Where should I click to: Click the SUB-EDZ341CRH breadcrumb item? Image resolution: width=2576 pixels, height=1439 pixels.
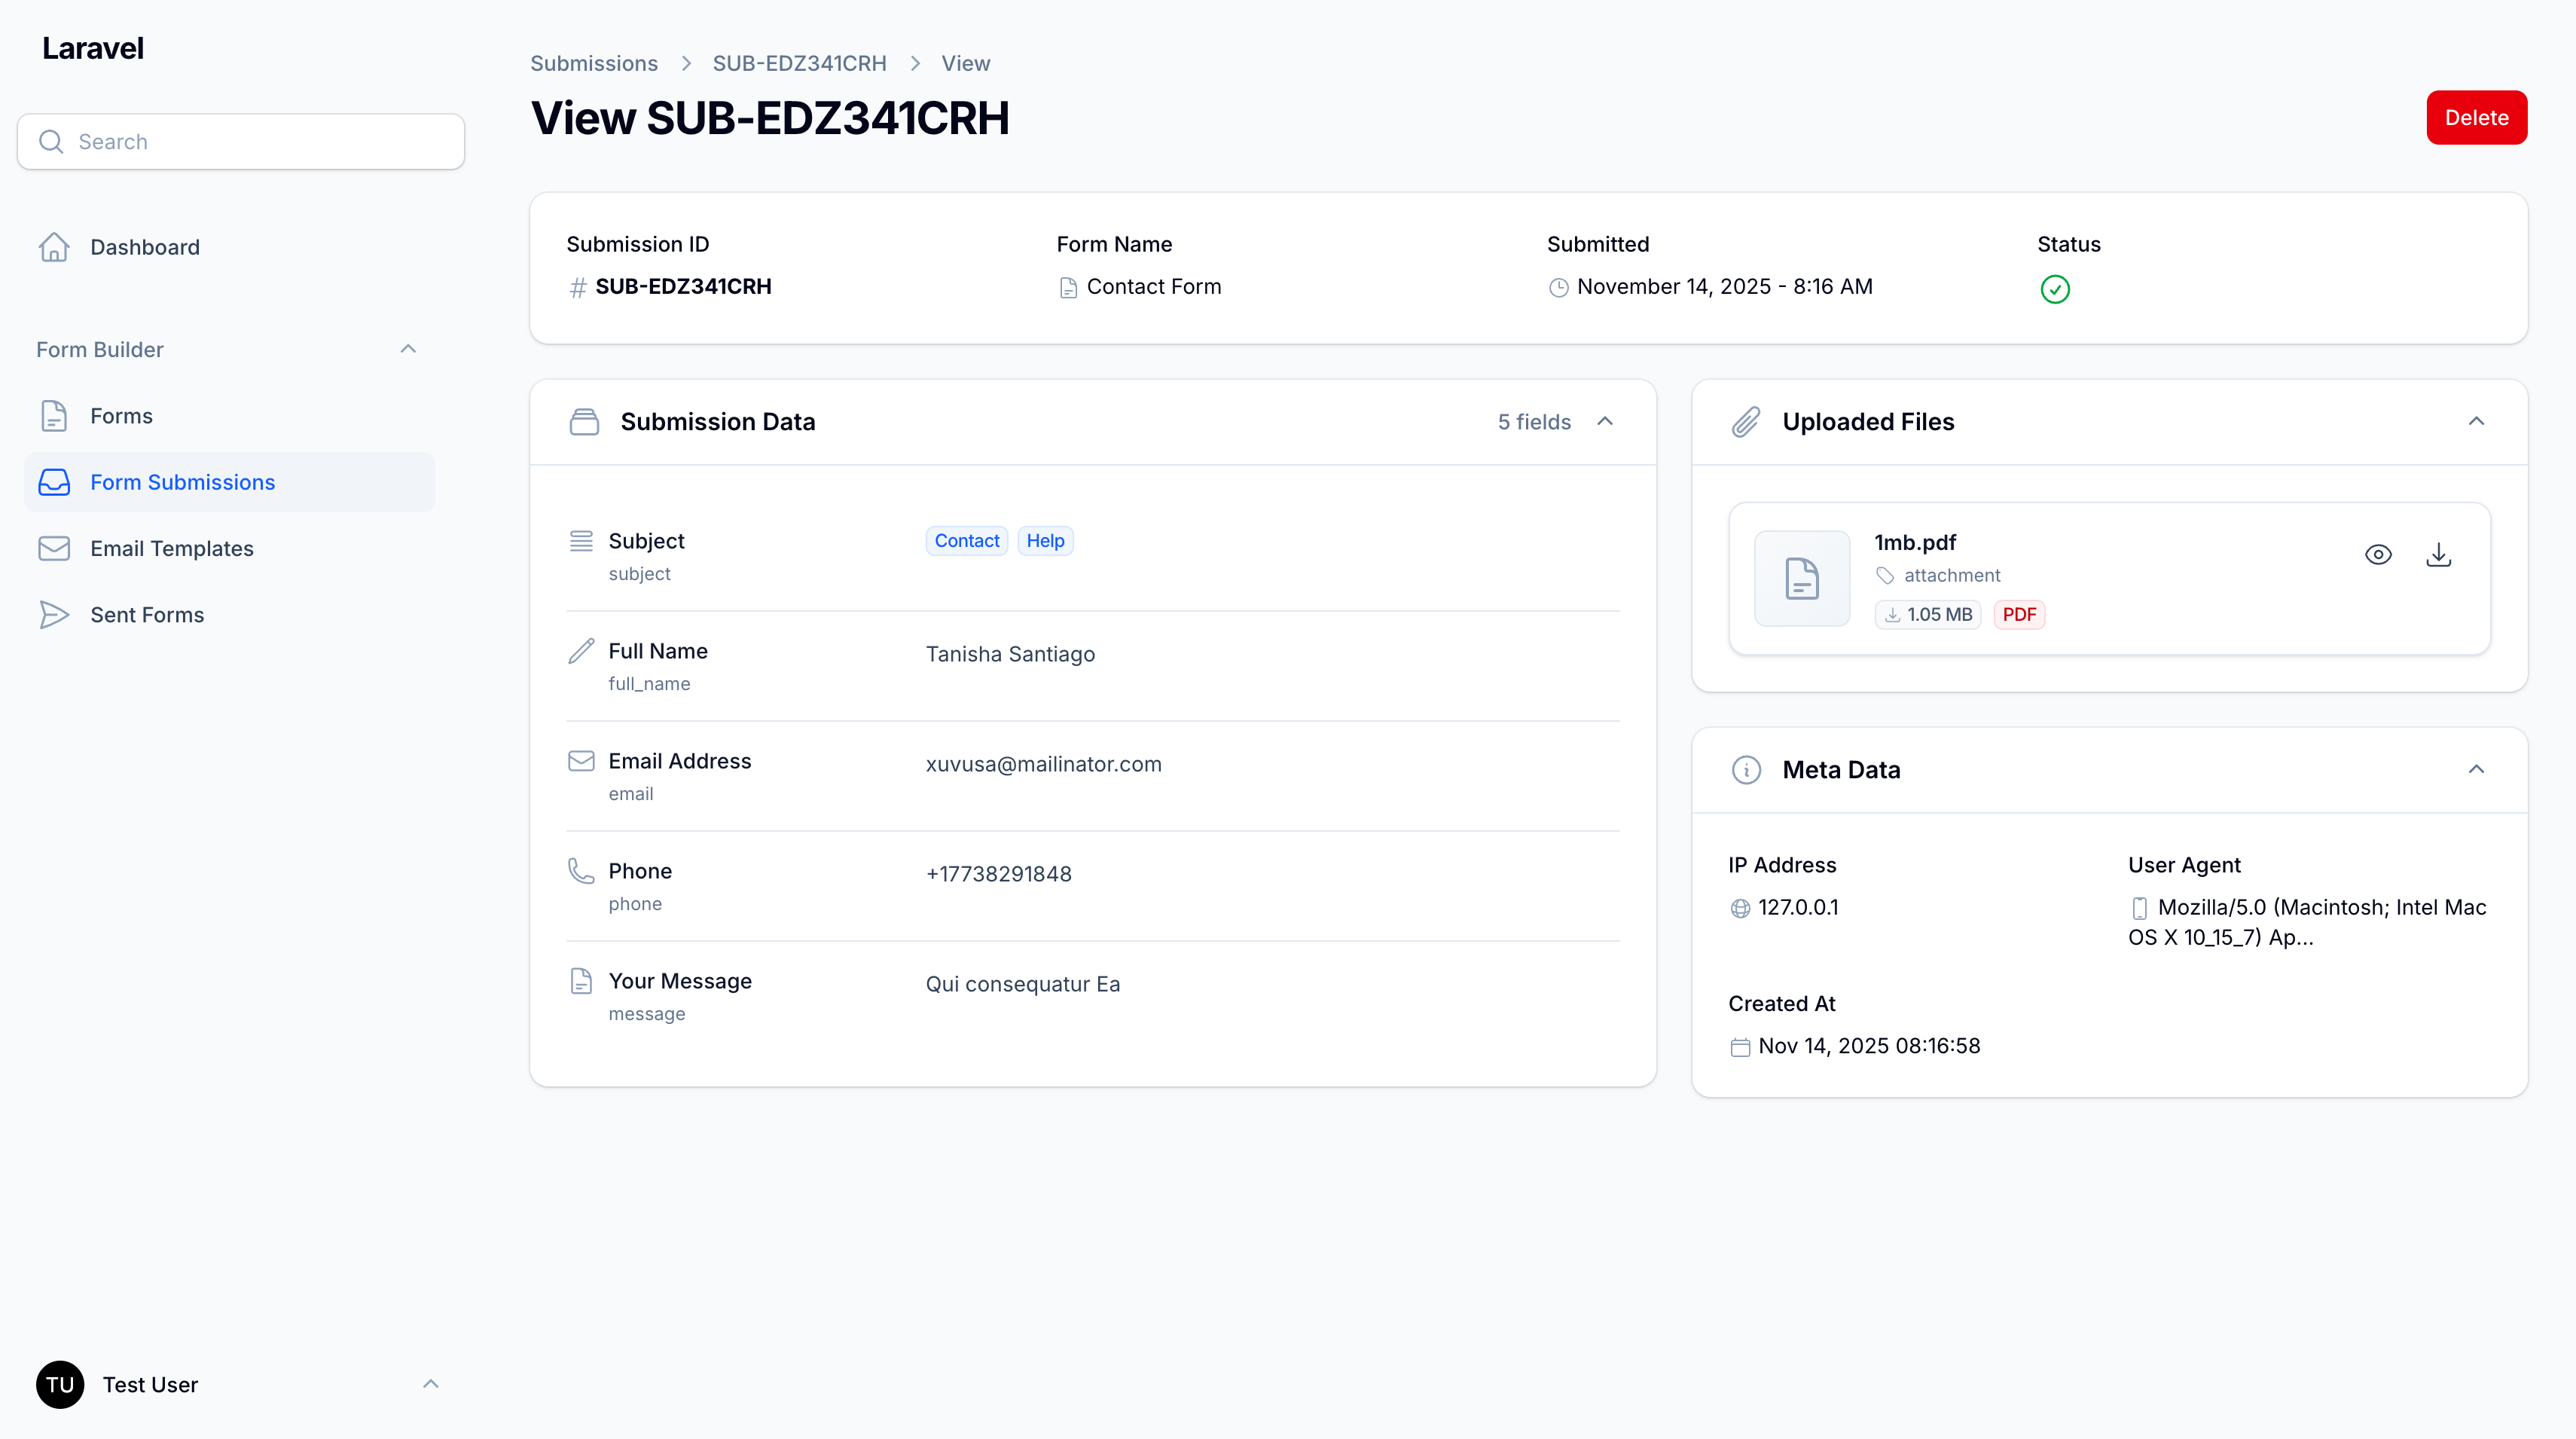(x=799, y=63)
